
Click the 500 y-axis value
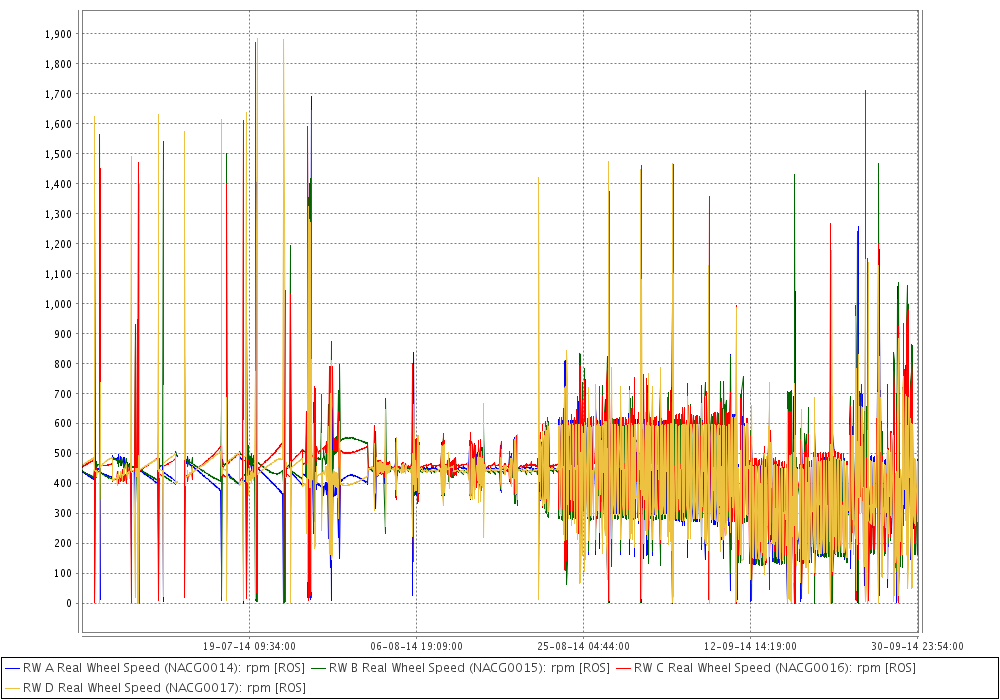64,454
